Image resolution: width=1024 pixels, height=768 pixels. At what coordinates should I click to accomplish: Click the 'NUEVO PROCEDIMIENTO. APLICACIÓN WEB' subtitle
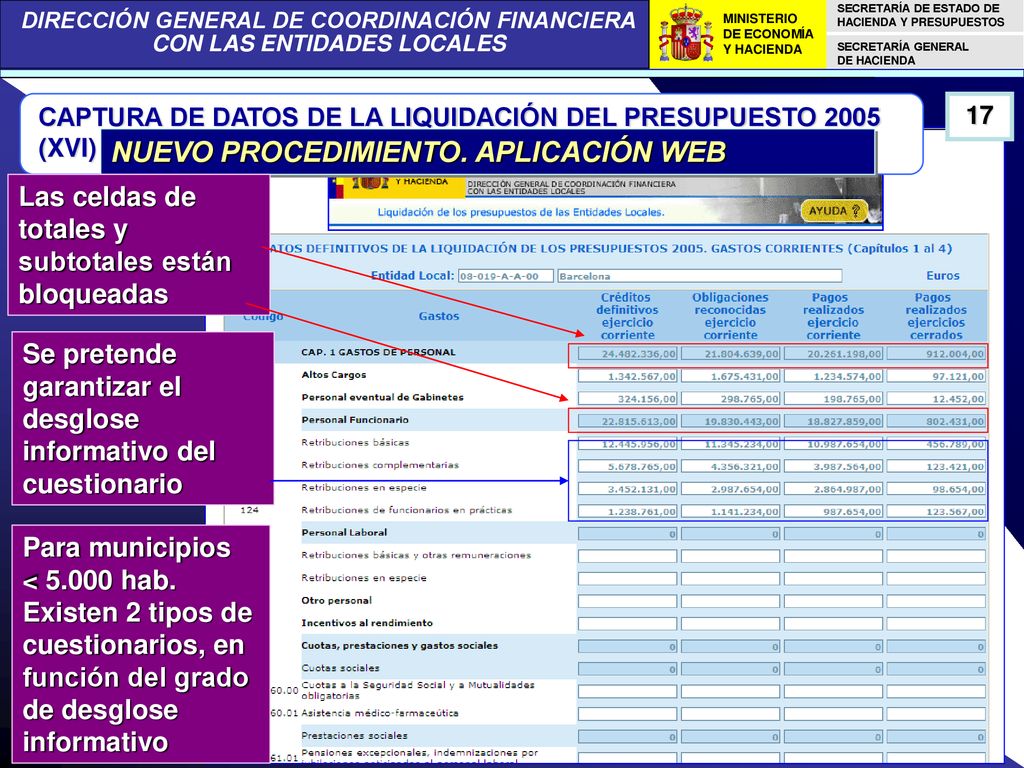419,152
